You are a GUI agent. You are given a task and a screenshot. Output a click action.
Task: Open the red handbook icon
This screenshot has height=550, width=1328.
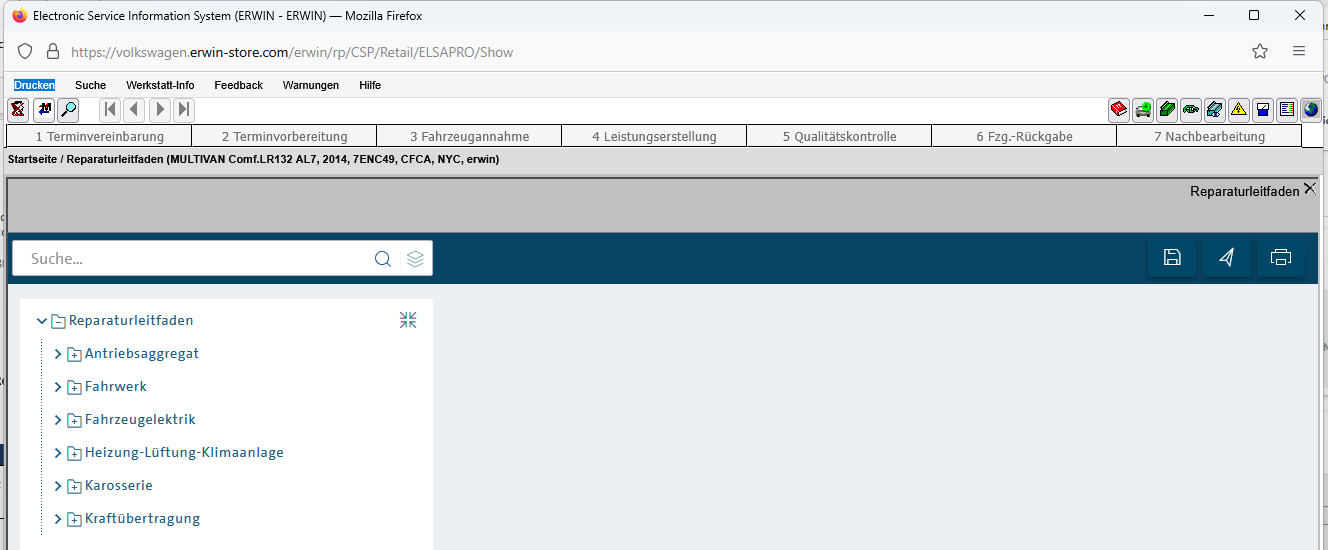coord(1119,110)
